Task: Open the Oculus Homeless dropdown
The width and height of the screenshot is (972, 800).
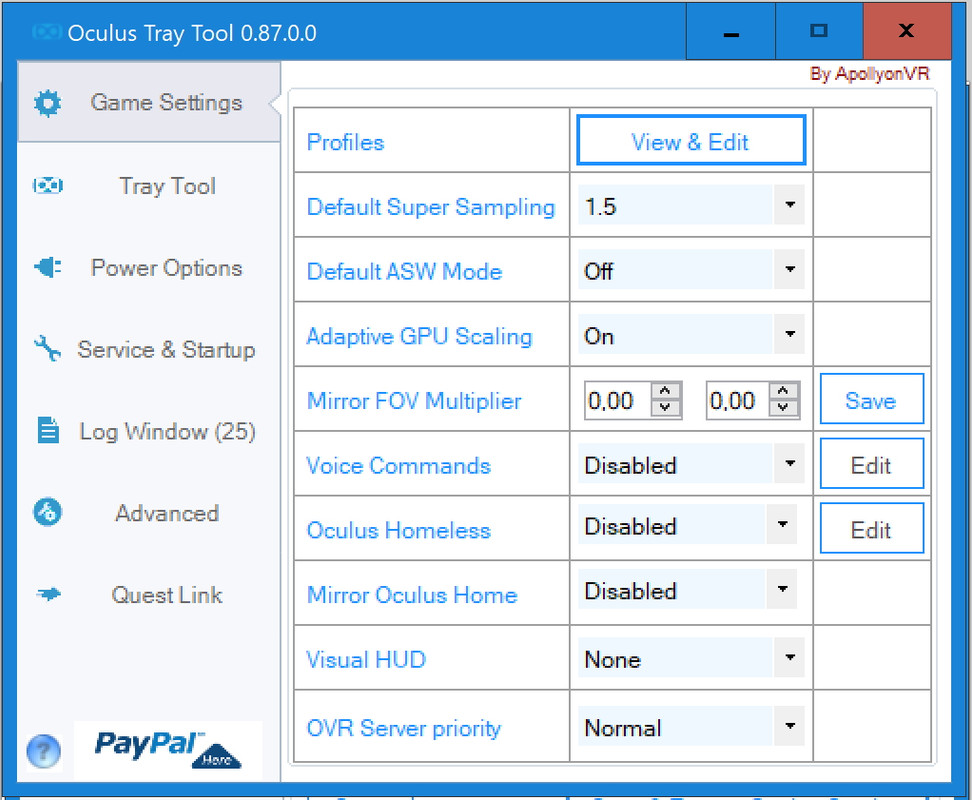Action: pos(782,524)
